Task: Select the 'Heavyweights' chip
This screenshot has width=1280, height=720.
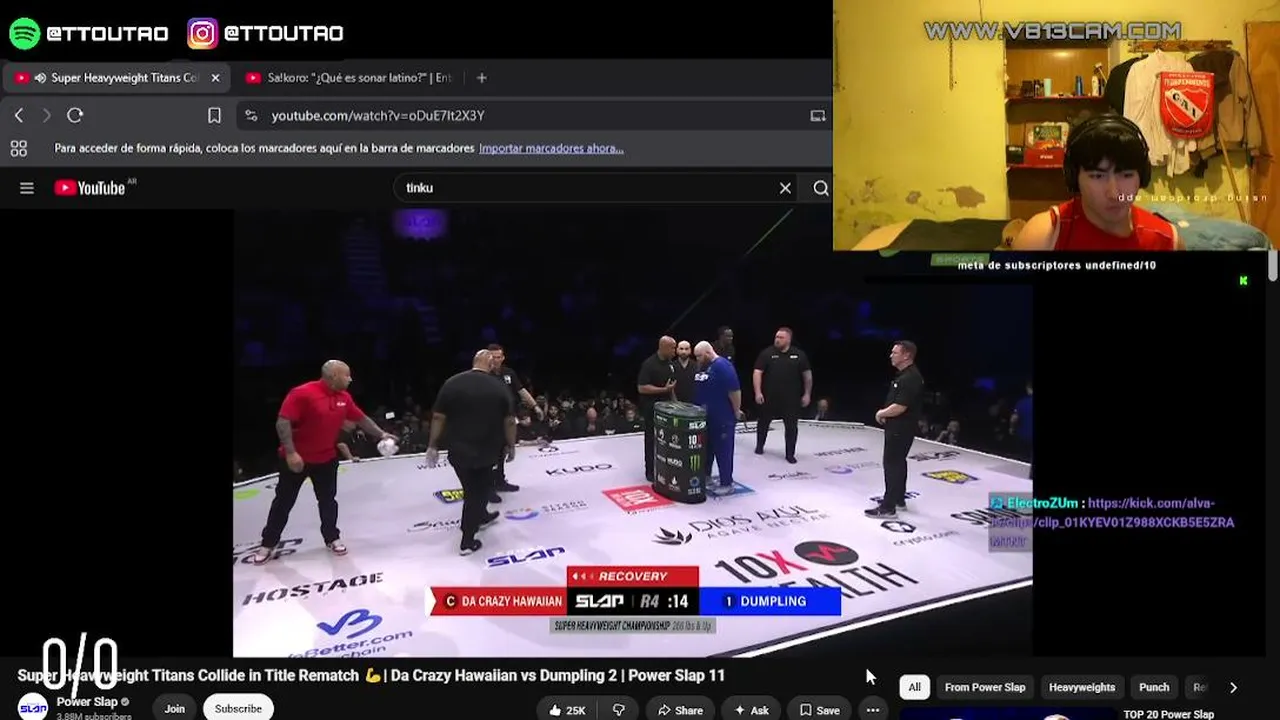Action: 1082,687
